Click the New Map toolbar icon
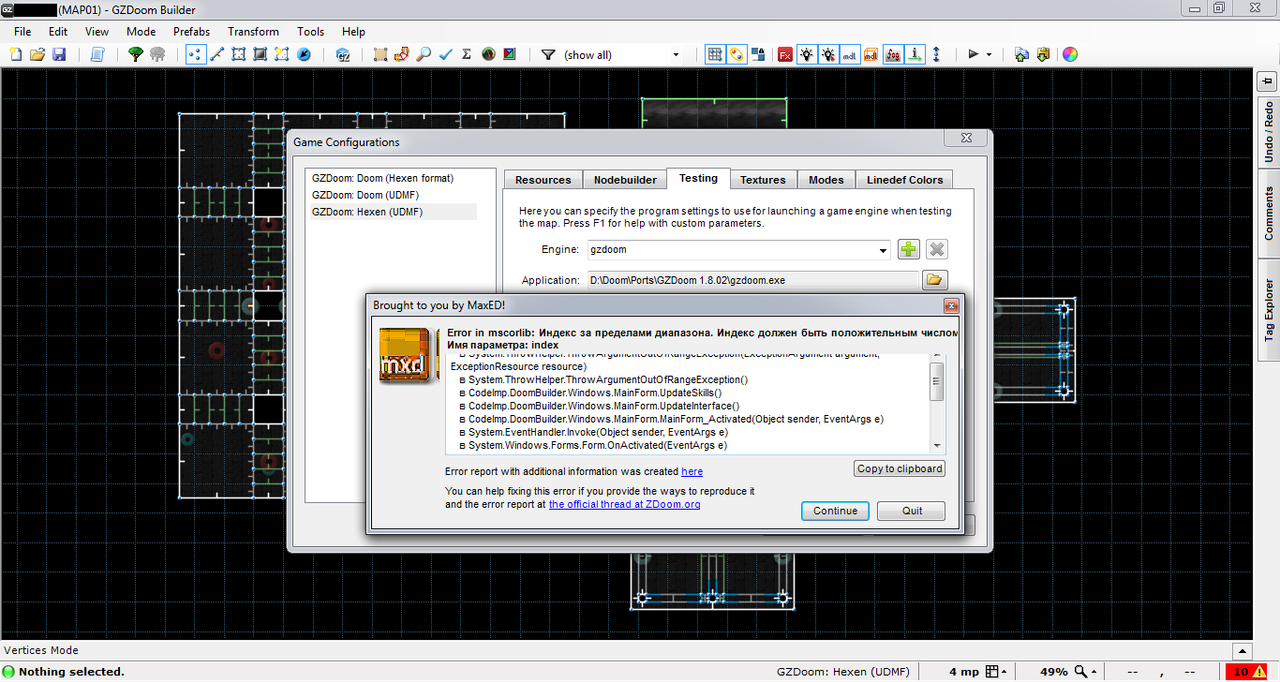 (16, 55)
